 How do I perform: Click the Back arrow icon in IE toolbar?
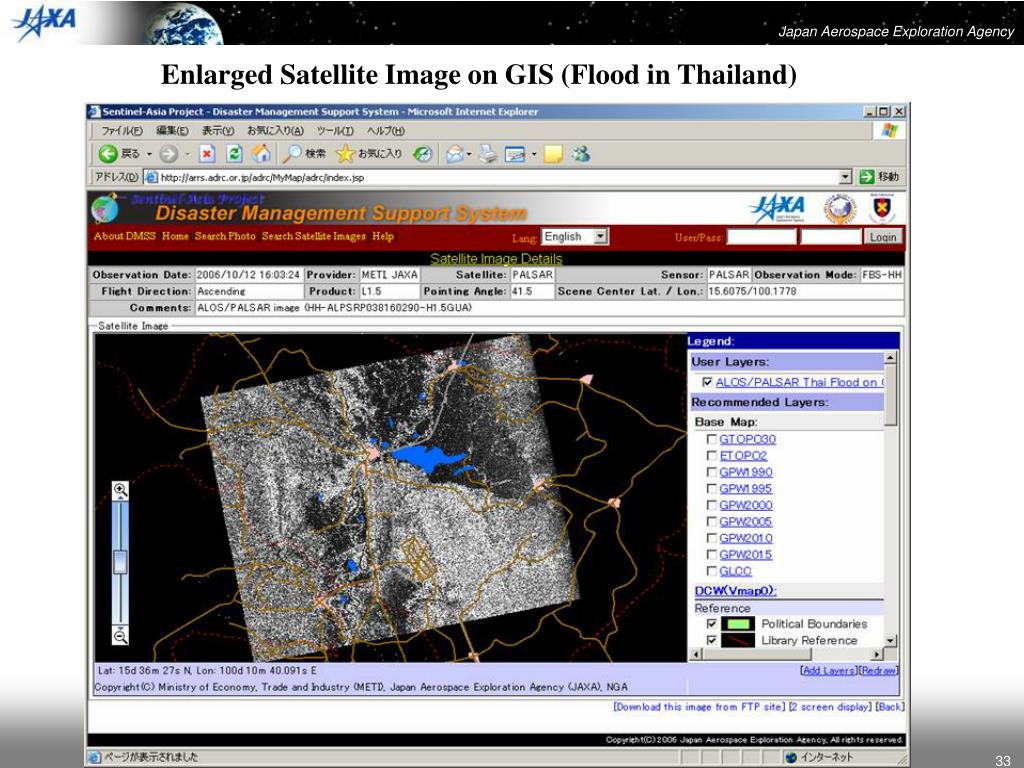[x=108, y=154]
